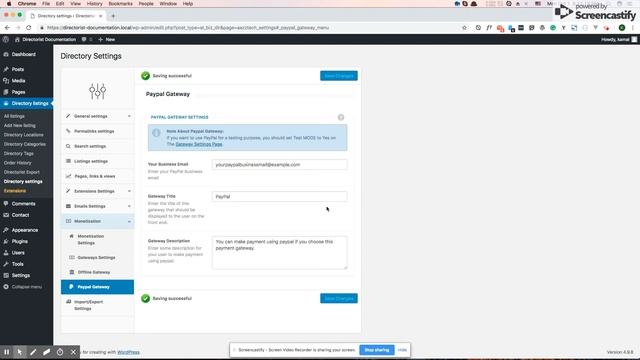Open the Extensions submenu link
The image size is (640, 360).
point(15,191)
